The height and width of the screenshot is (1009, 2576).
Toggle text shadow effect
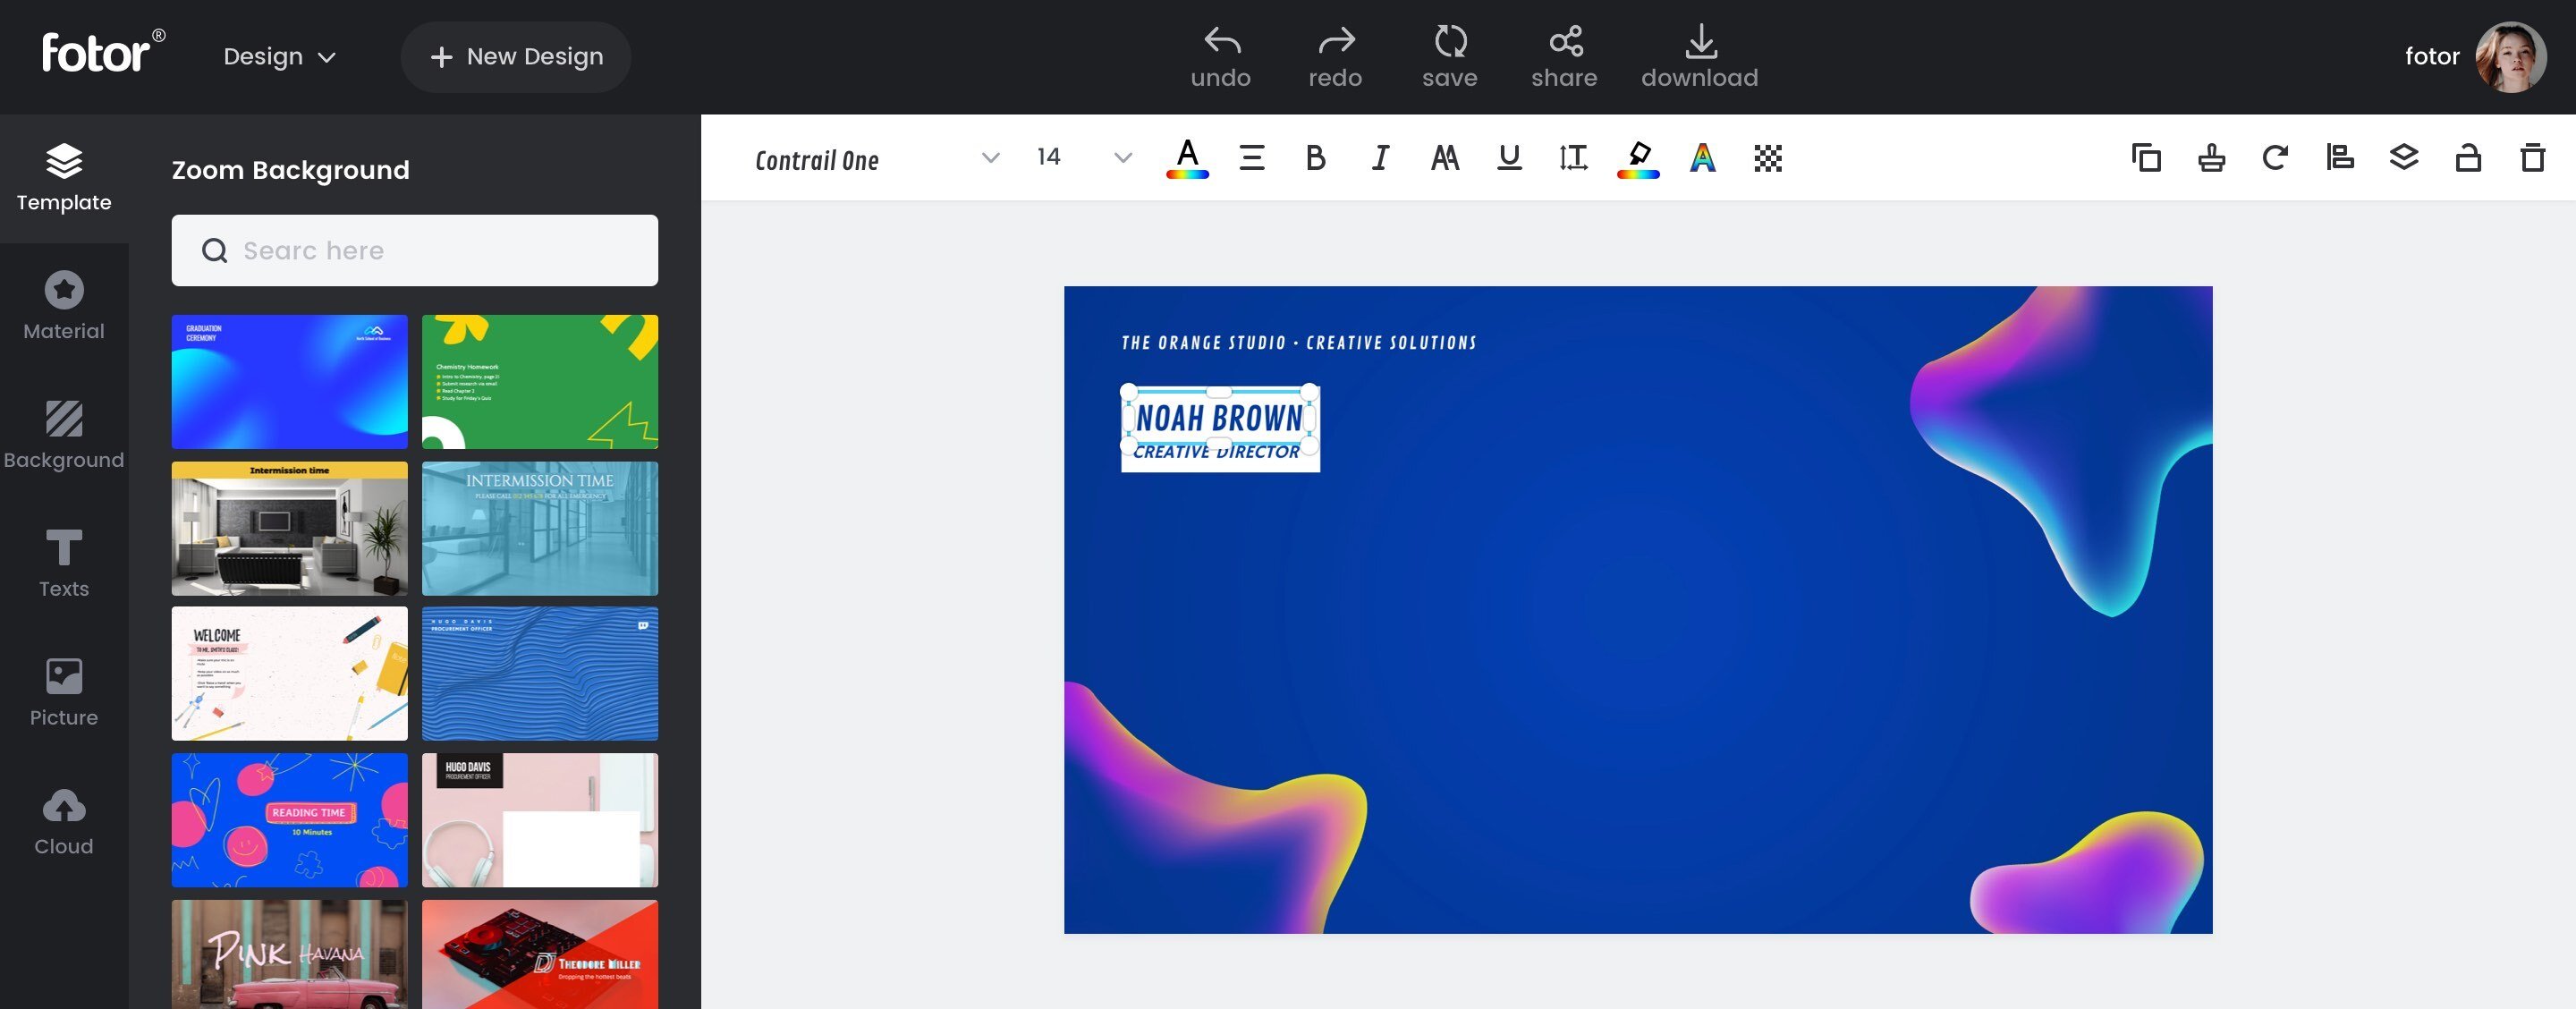pos(1704,157)
